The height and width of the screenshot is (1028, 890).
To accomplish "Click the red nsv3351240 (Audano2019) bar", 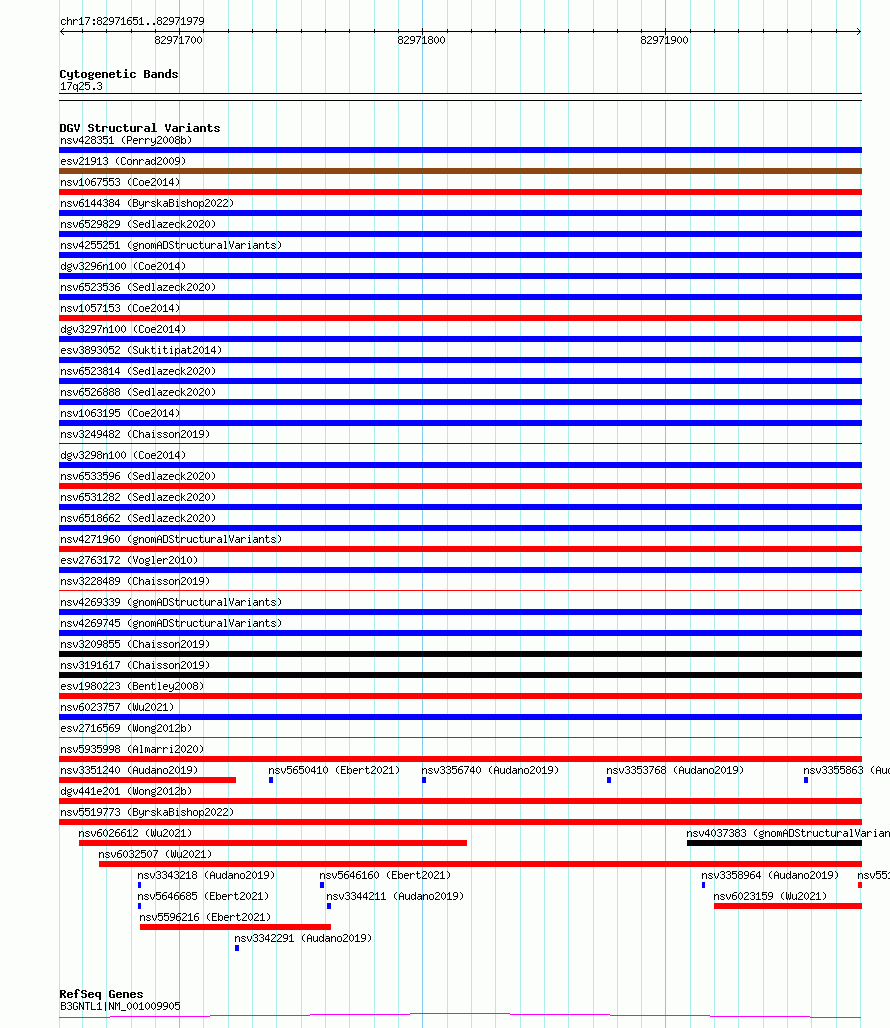I will click(x=147, y=780).
